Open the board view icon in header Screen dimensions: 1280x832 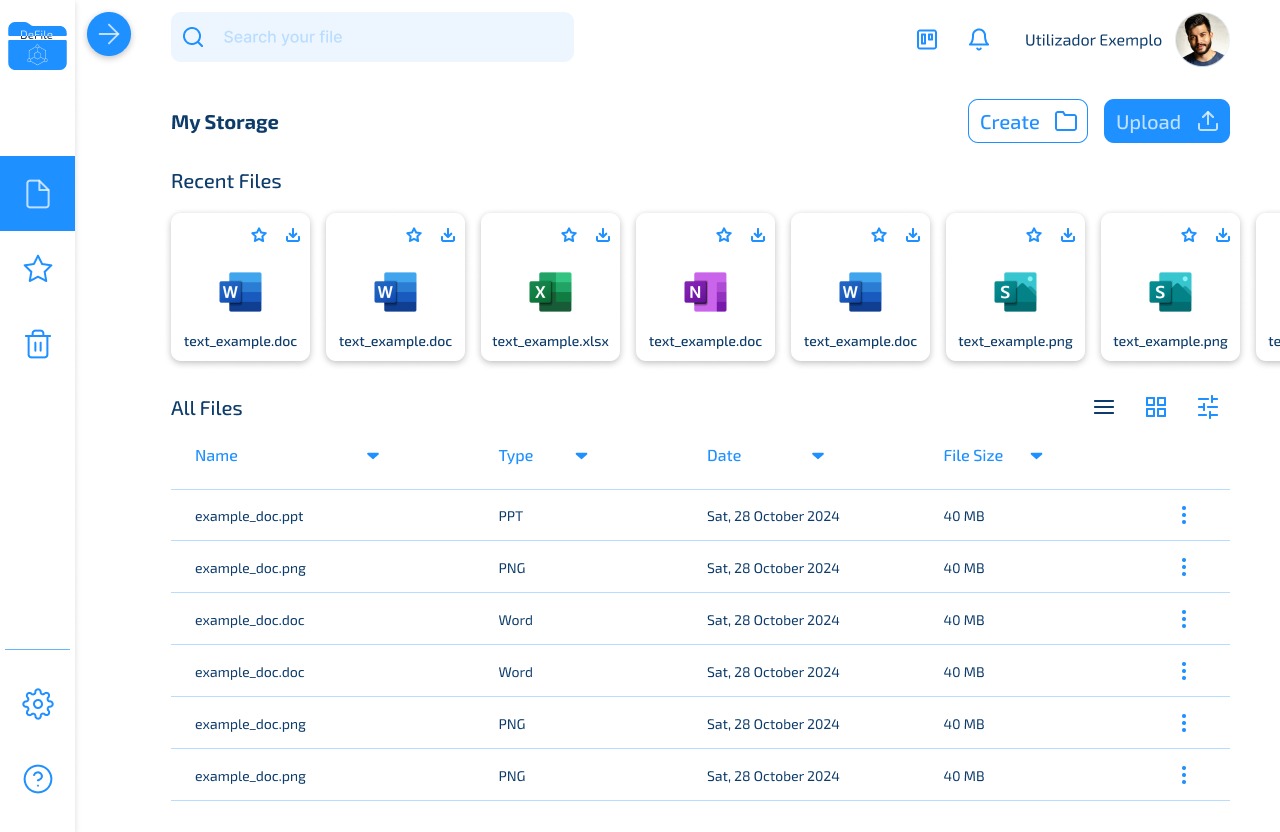point(927,40)
